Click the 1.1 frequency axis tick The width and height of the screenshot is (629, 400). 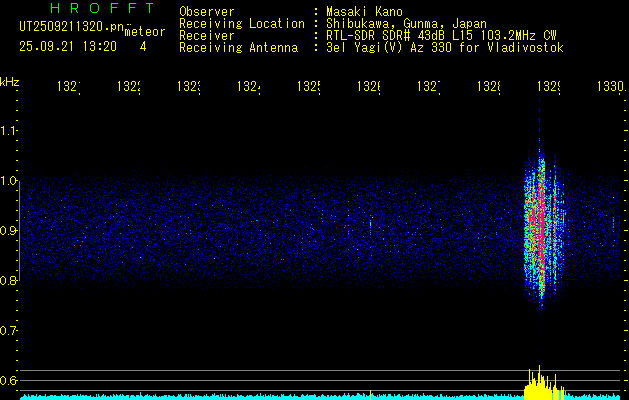click(9, 130)
